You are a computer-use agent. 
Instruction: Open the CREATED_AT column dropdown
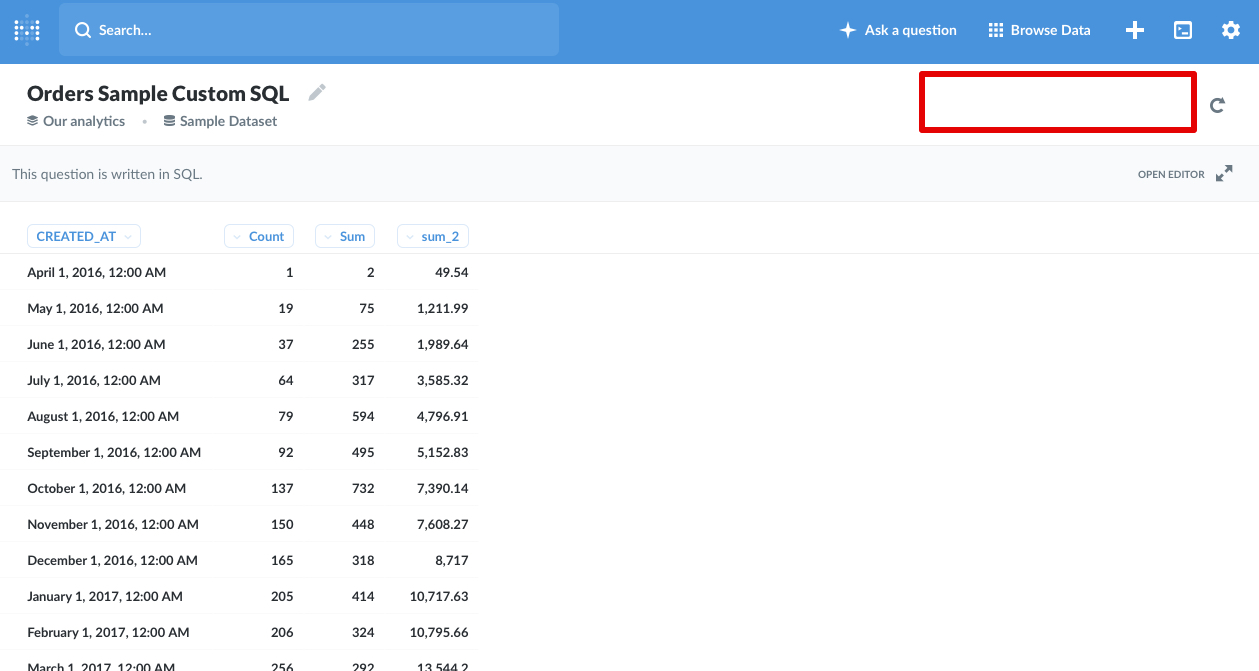[x=129, y=236]
